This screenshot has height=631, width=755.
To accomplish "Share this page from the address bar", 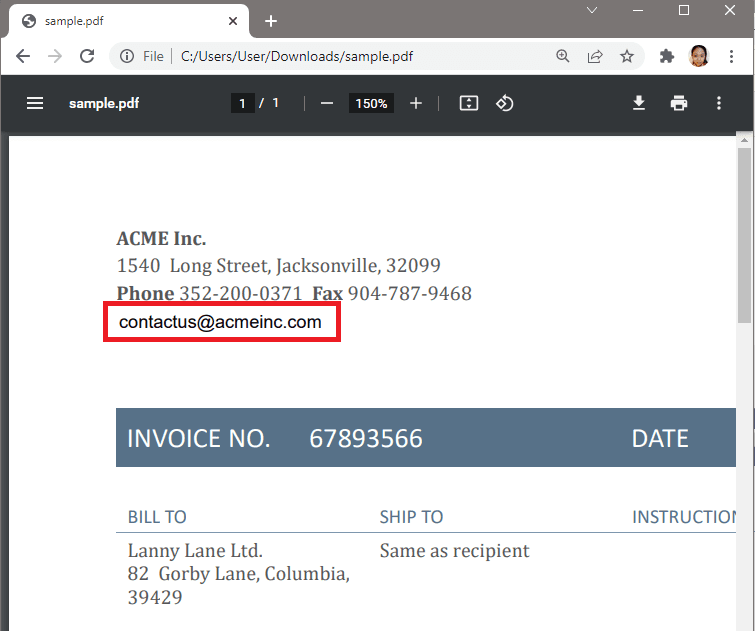I will pos(595,57).
